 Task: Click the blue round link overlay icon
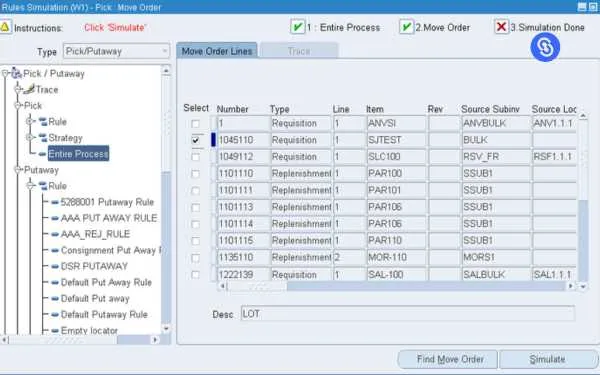pyautogui.click(x=545, y=47)
